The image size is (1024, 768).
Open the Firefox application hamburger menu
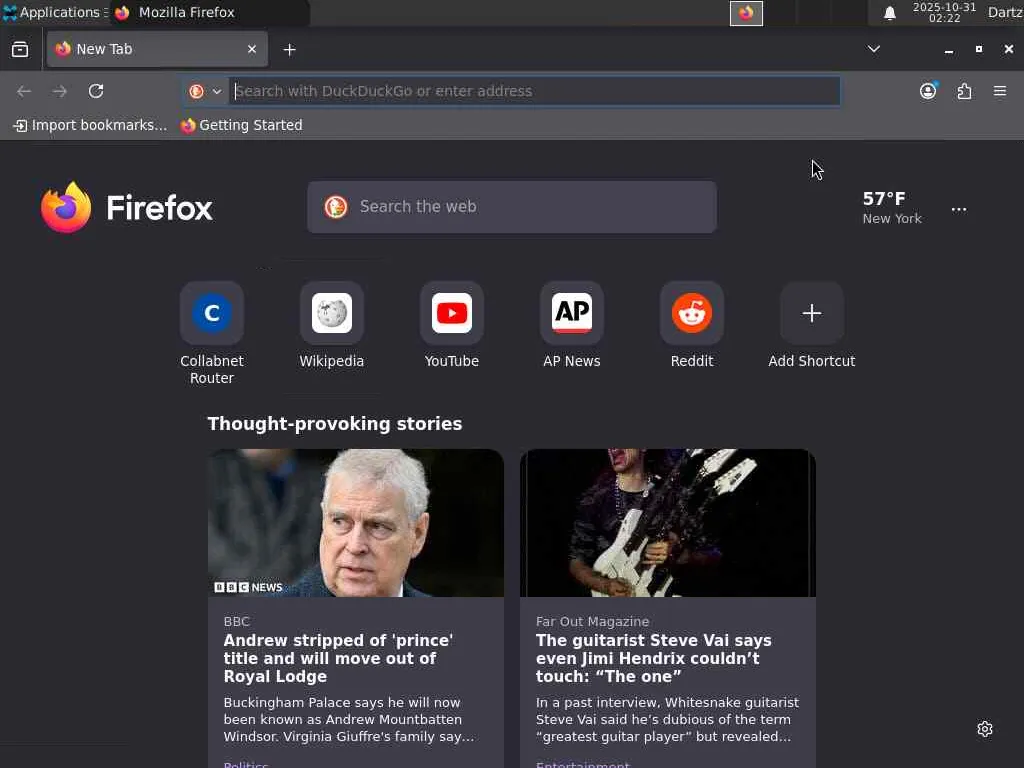[x=1000, y=91]
